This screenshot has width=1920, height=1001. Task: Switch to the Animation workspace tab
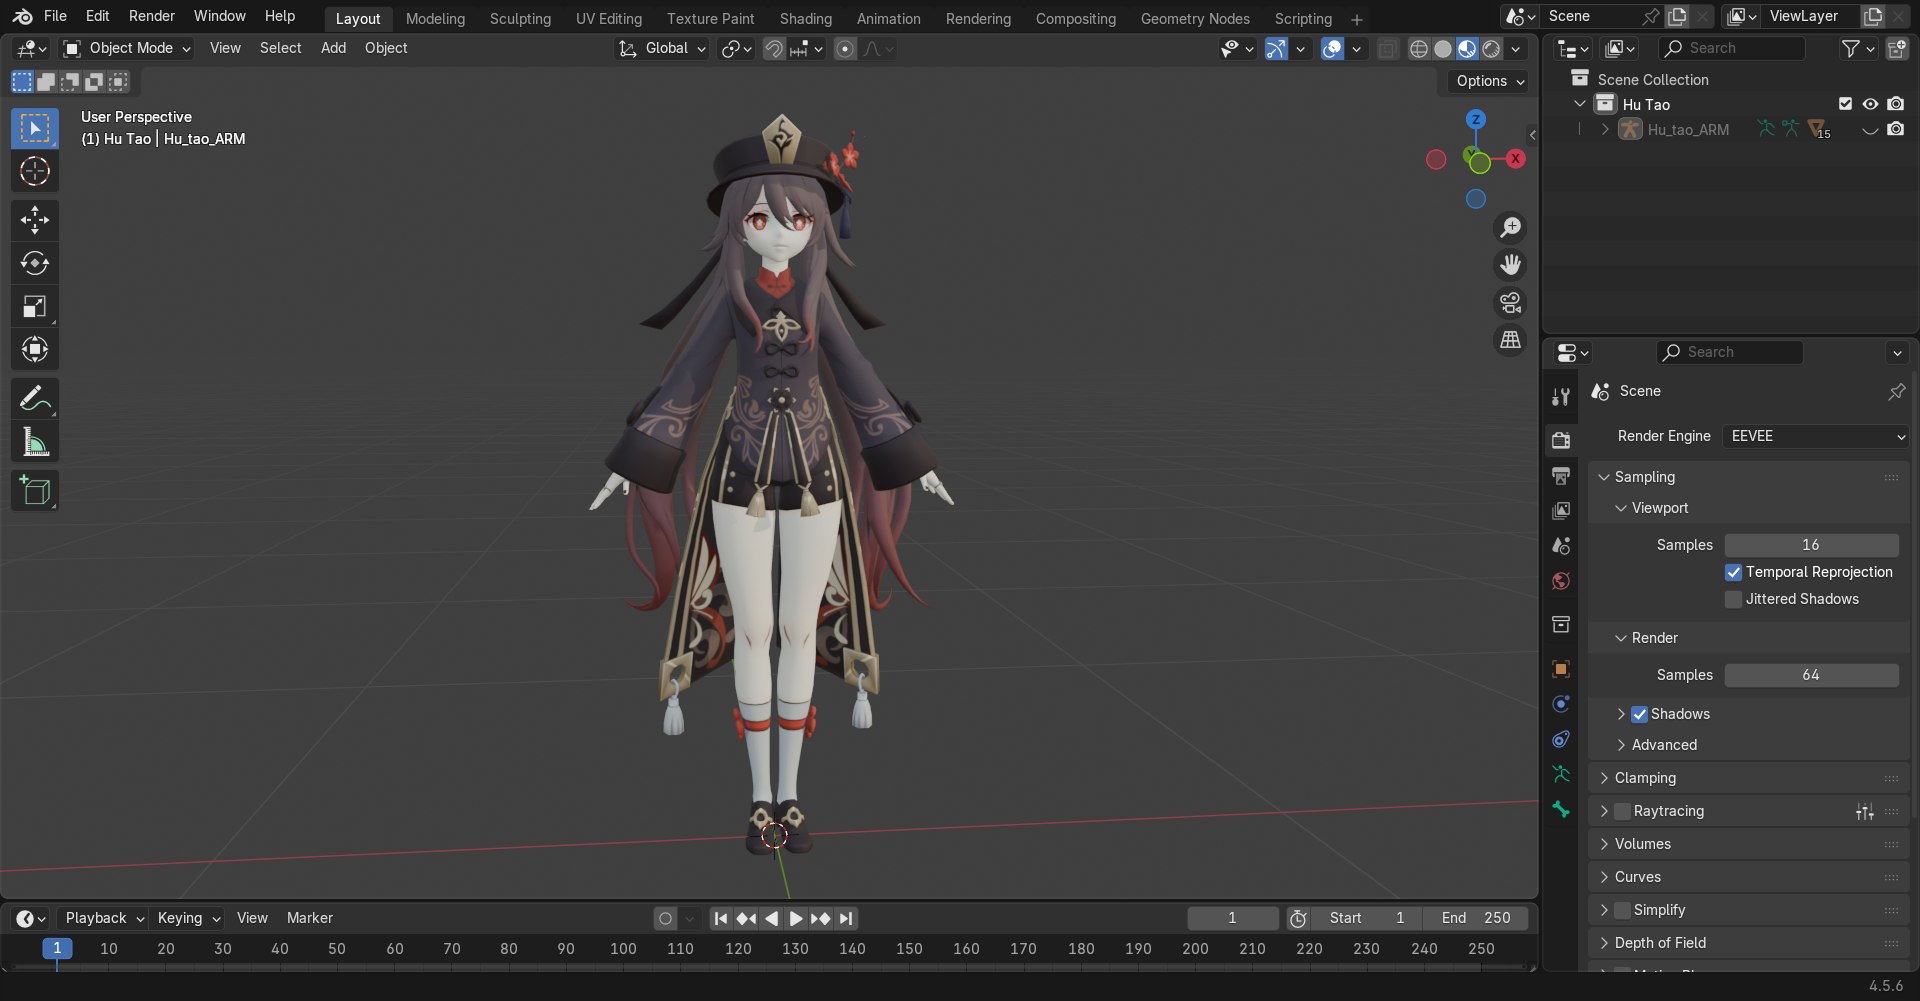tap(888, 19)
